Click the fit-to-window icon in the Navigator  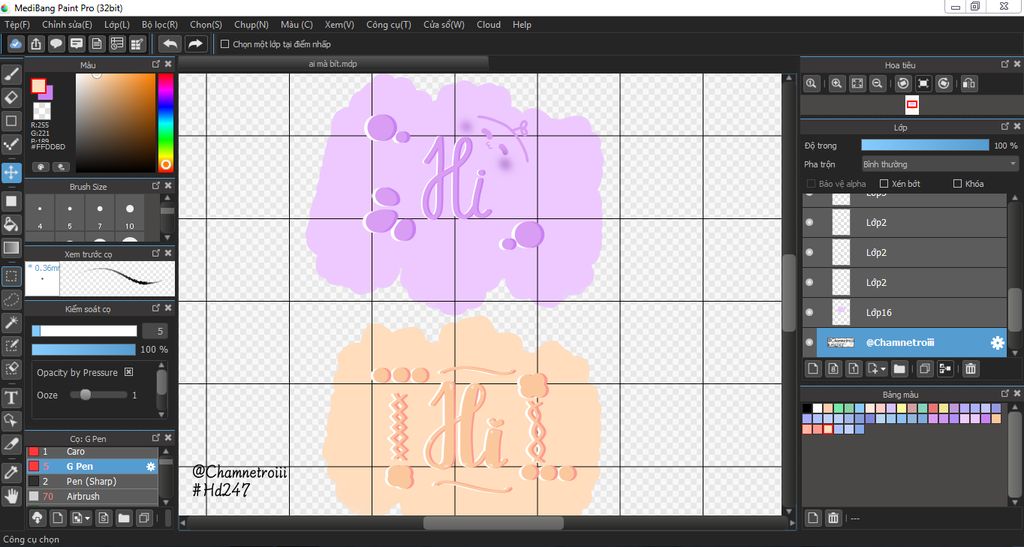tap(857, 83)
